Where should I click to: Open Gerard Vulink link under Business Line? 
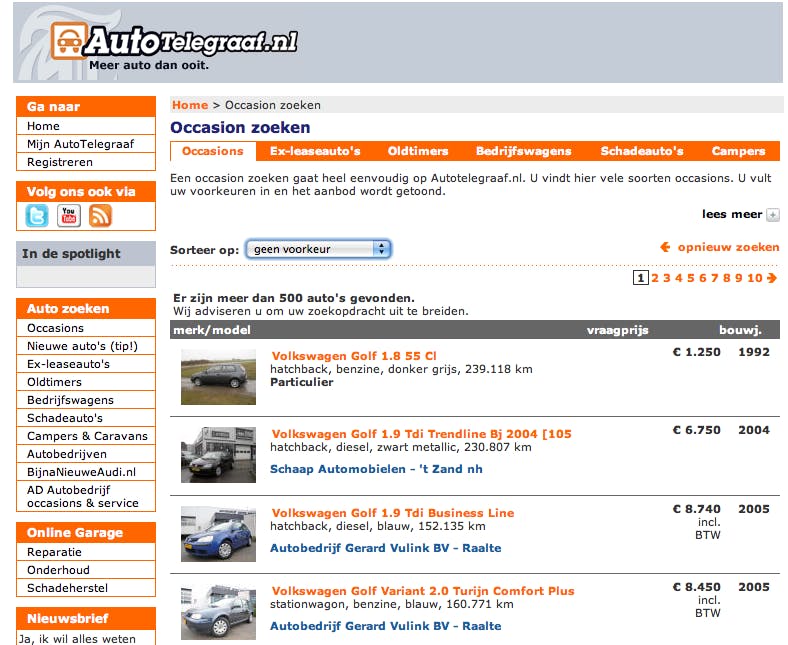(386, 548)
